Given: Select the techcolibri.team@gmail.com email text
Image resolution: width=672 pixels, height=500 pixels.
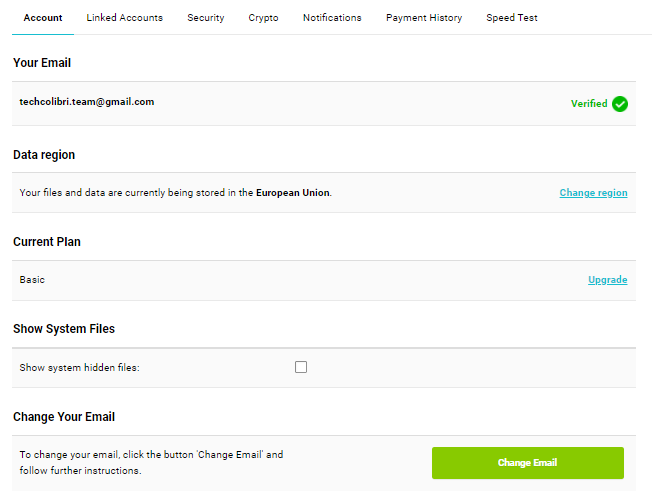Looking at the screenshot, I should coord(87,102).
